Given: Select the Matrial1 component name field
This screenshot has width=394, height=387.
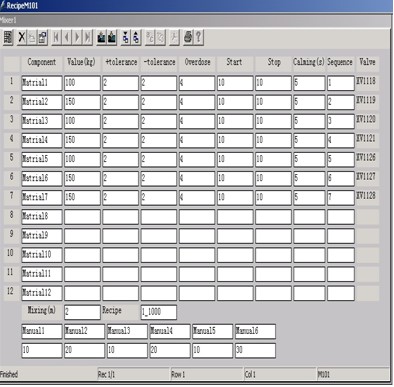Looking at the screenshot, I should coord(42,83).
